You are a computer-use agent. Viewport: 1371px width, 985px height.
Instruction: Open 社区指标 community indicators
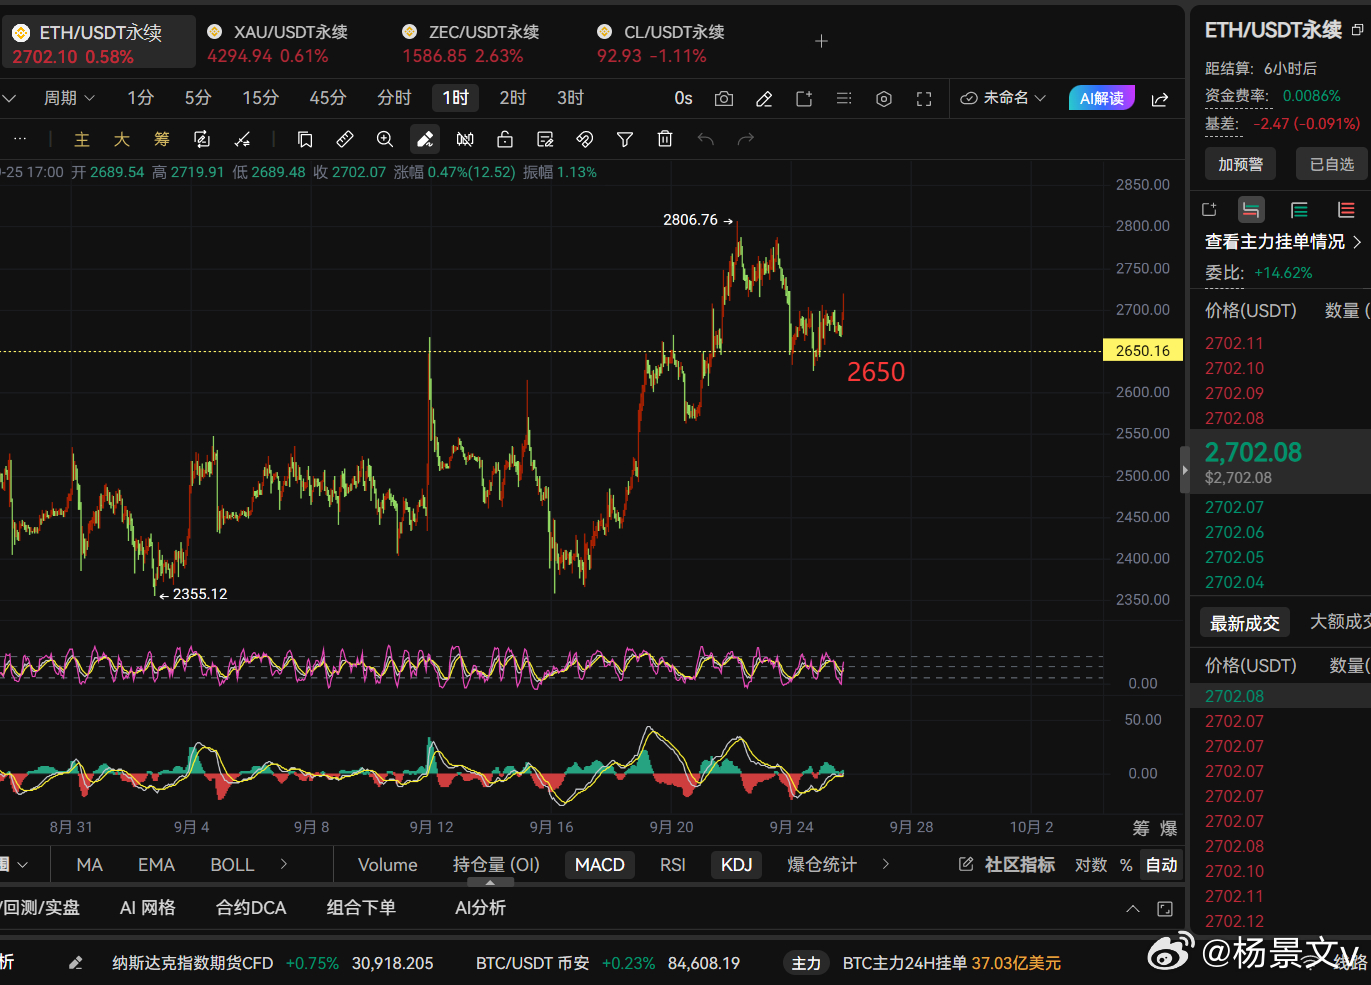[1007, 865]
